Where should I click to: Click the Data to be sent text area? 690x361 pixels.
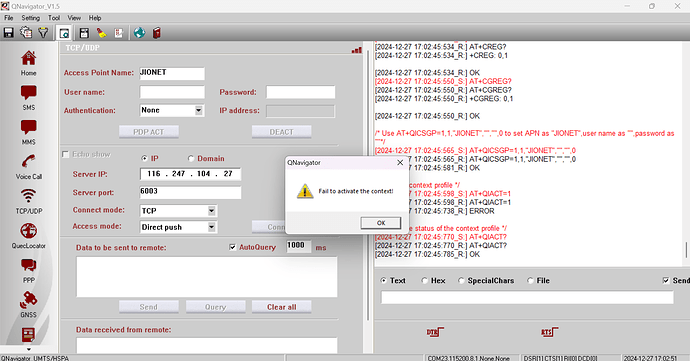point(207,277)
